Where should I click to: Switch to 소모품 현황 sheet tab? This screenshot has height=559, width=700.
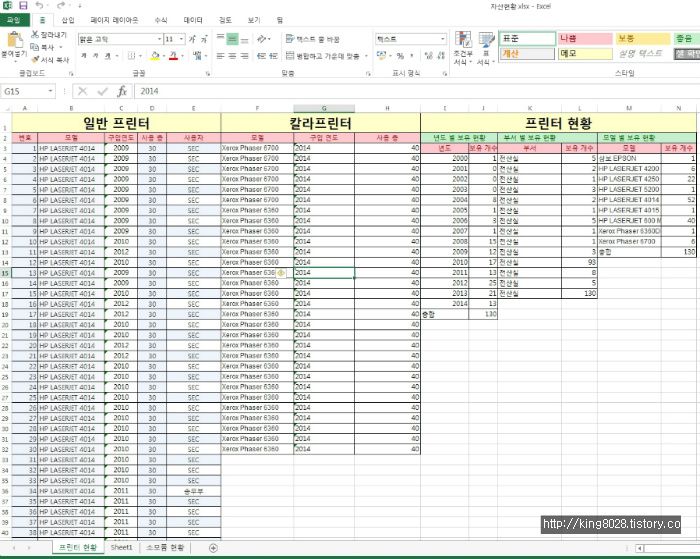point(165,547)
